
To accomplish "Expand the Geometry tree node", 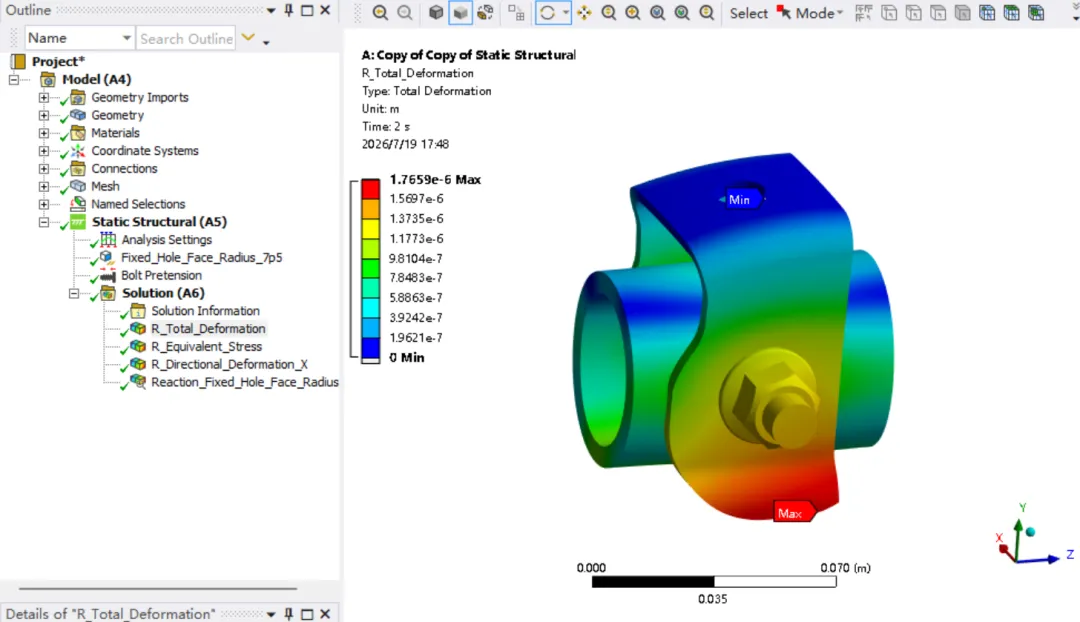I will point(44,116).
